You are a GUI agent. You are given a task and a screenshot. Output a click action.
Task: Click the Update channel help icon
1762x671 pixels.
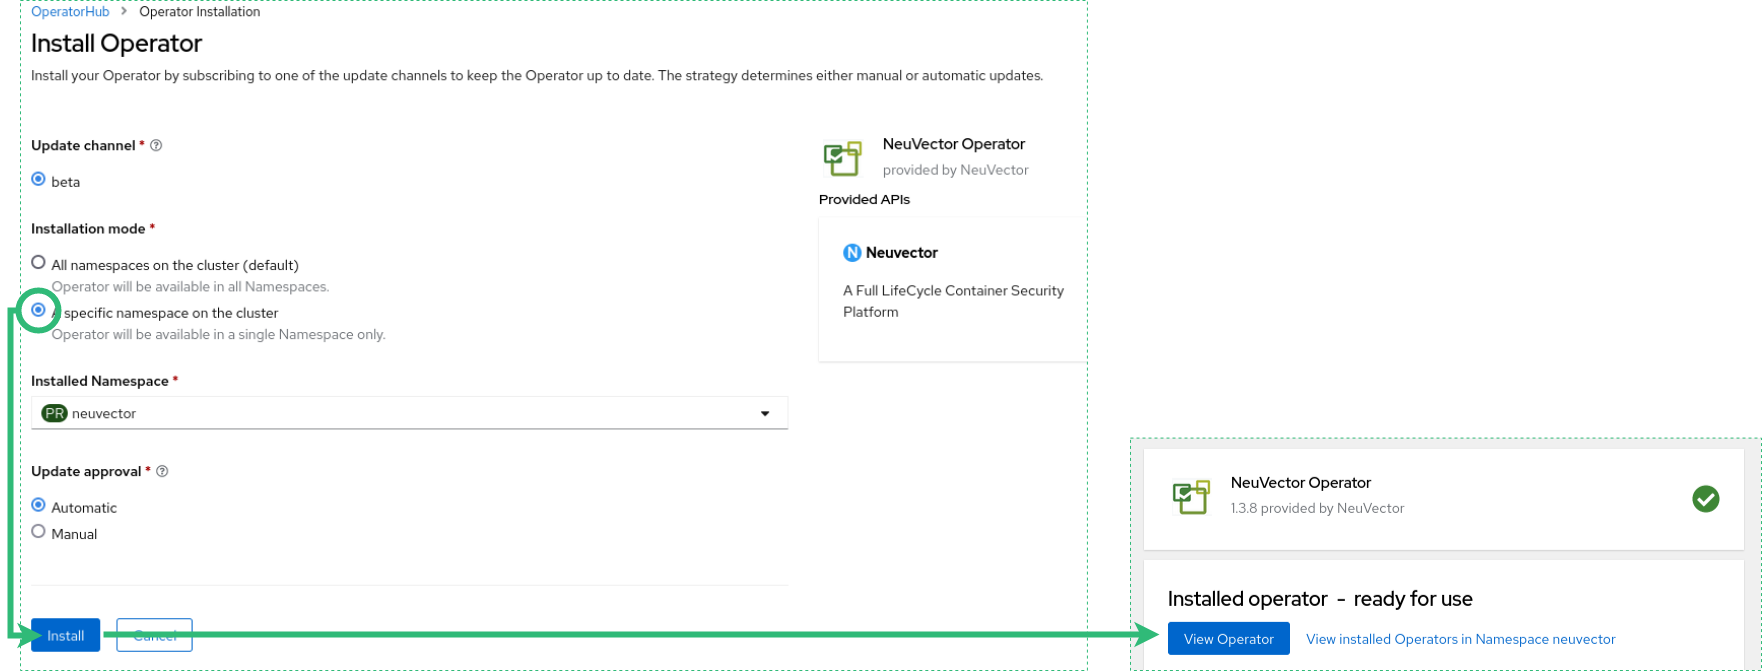pyautogui.click(x=156, y=146)
